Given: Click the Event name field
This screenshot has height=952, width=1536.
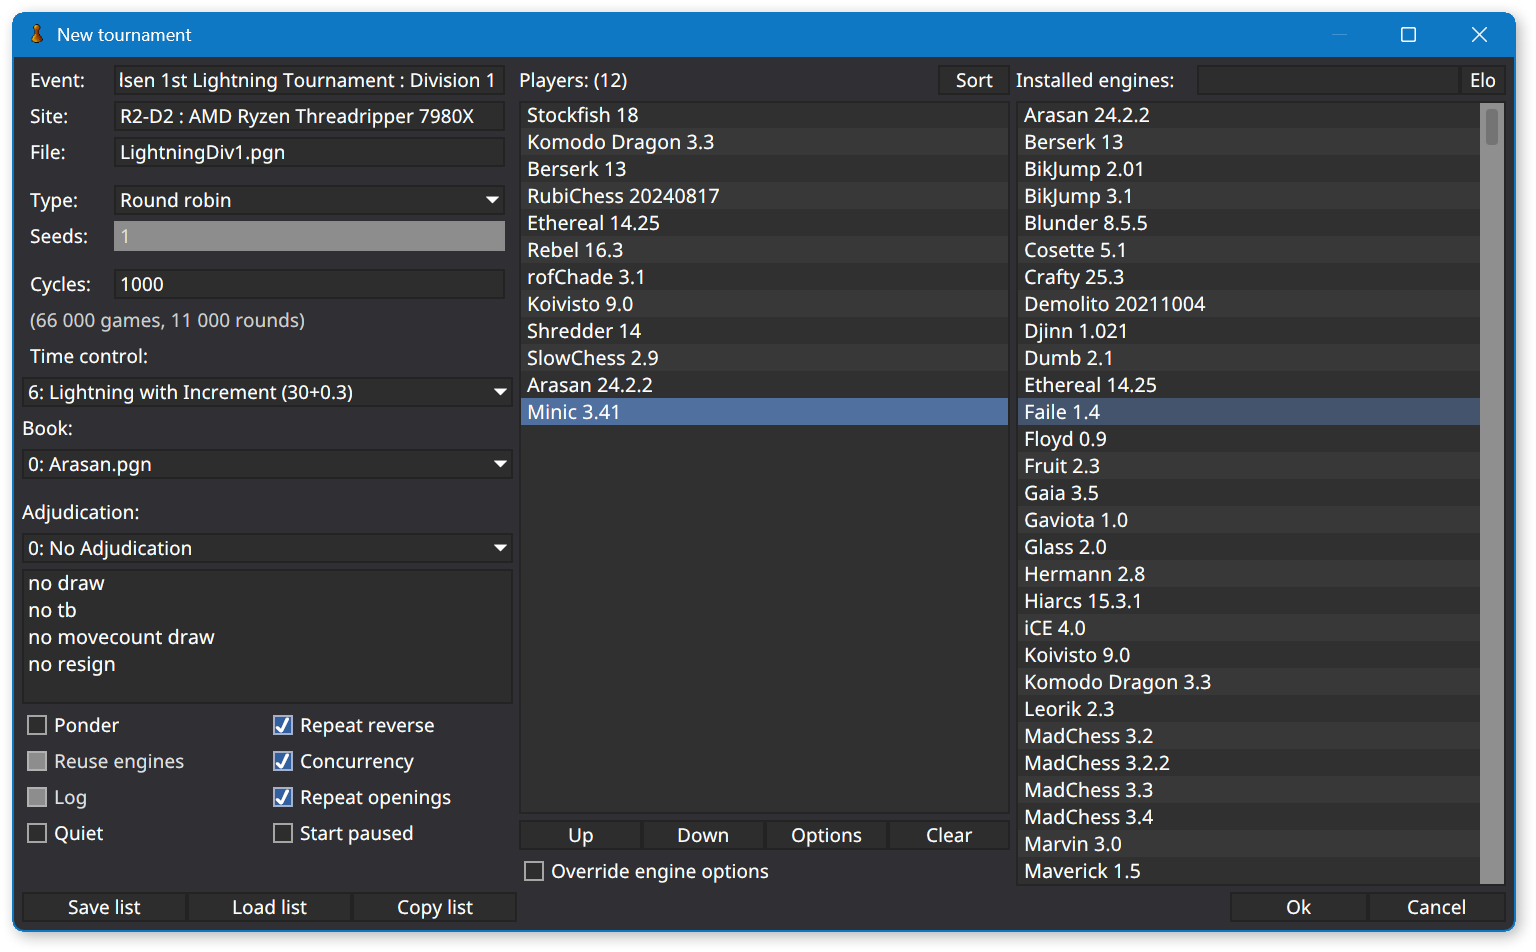Looking at the screenshot, I should tap(309, 80).
